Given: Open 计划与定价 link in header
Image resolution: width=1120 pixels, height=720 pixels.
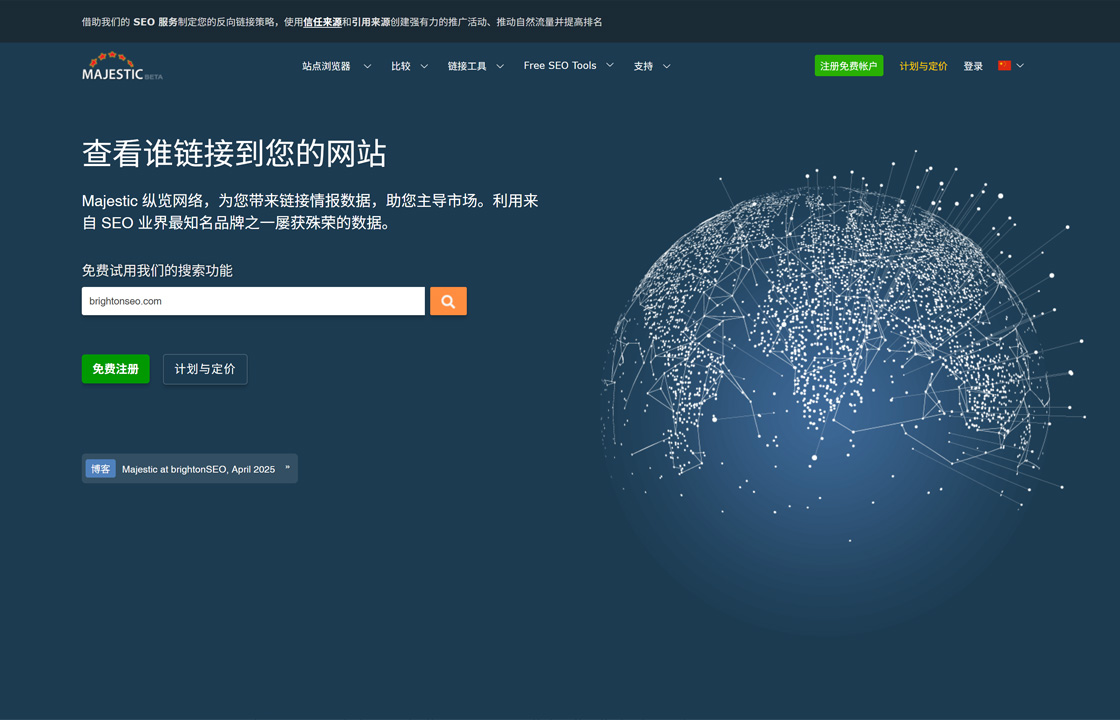Looking at the screenshot, I should [x=924, y=66].
